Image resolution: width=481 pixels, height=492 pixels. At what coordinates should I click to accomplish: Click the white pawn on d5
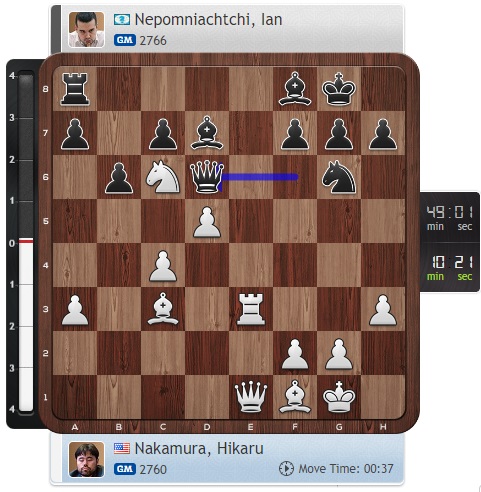coord(207,221)
